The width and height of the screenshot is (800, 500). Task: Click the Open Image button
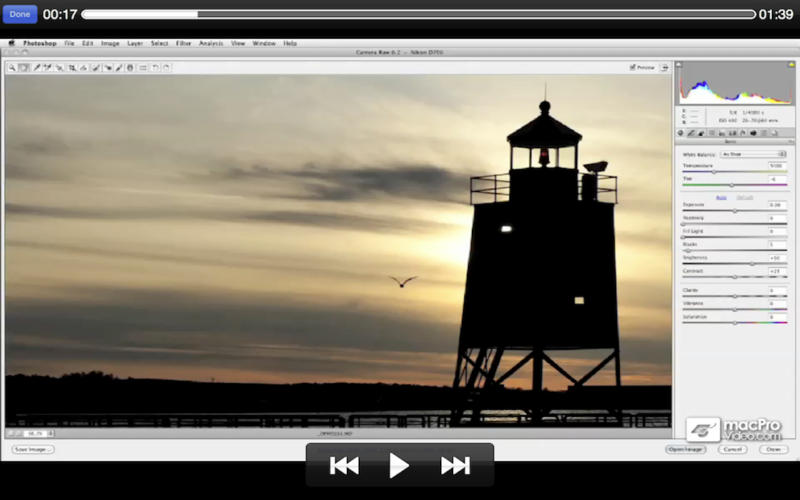click(686, 450)
